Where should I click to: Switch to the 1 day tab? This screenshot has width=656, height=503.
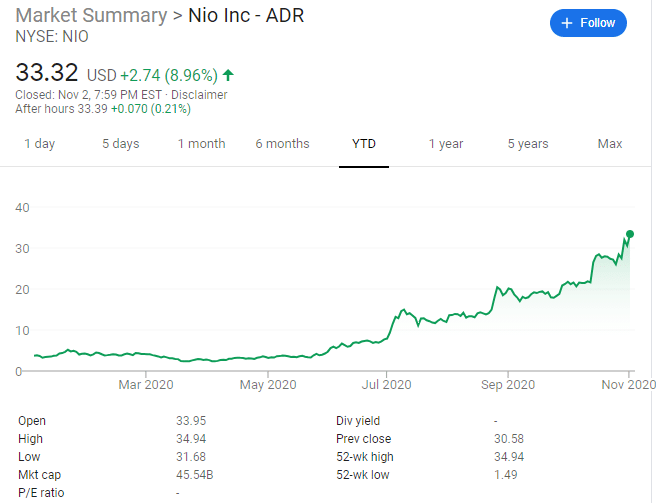[x=39, y=144]
